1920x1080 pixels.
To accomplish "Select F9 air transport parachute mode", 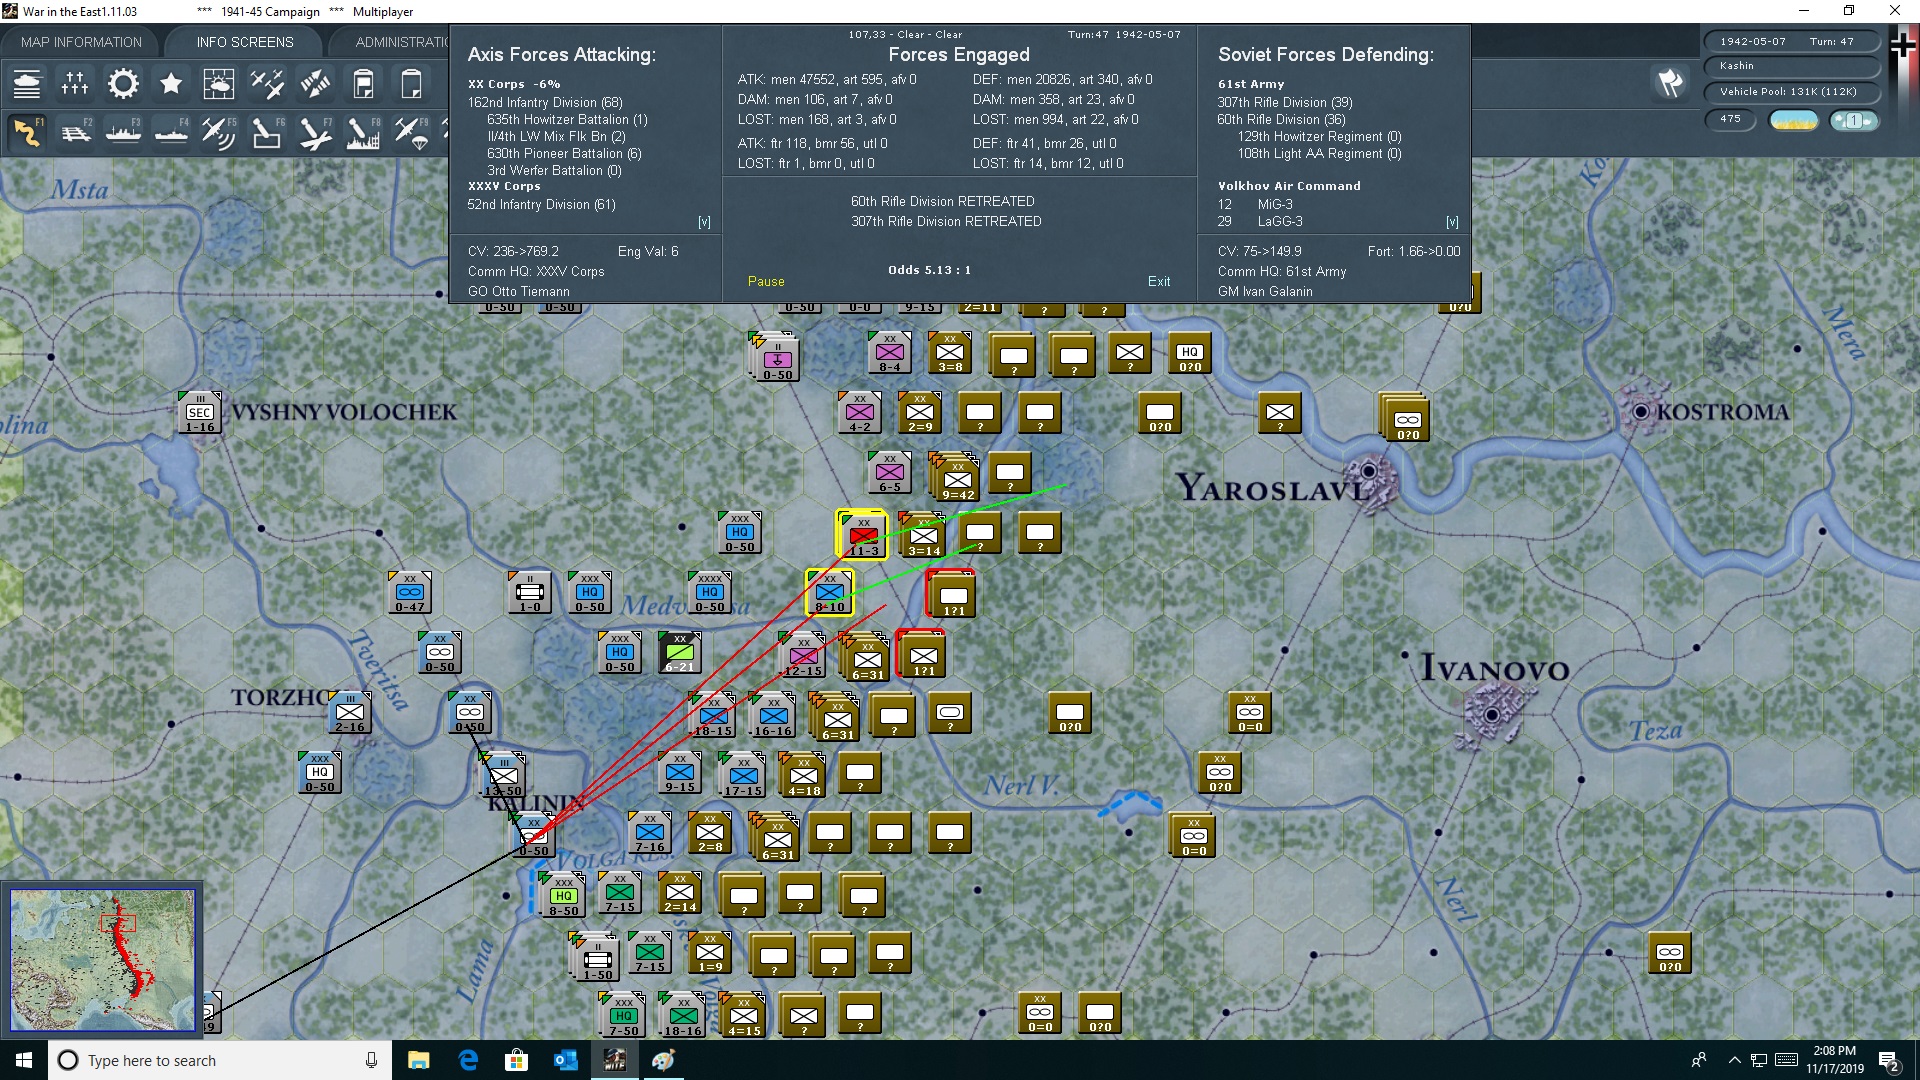I will [x=411, y=133].
